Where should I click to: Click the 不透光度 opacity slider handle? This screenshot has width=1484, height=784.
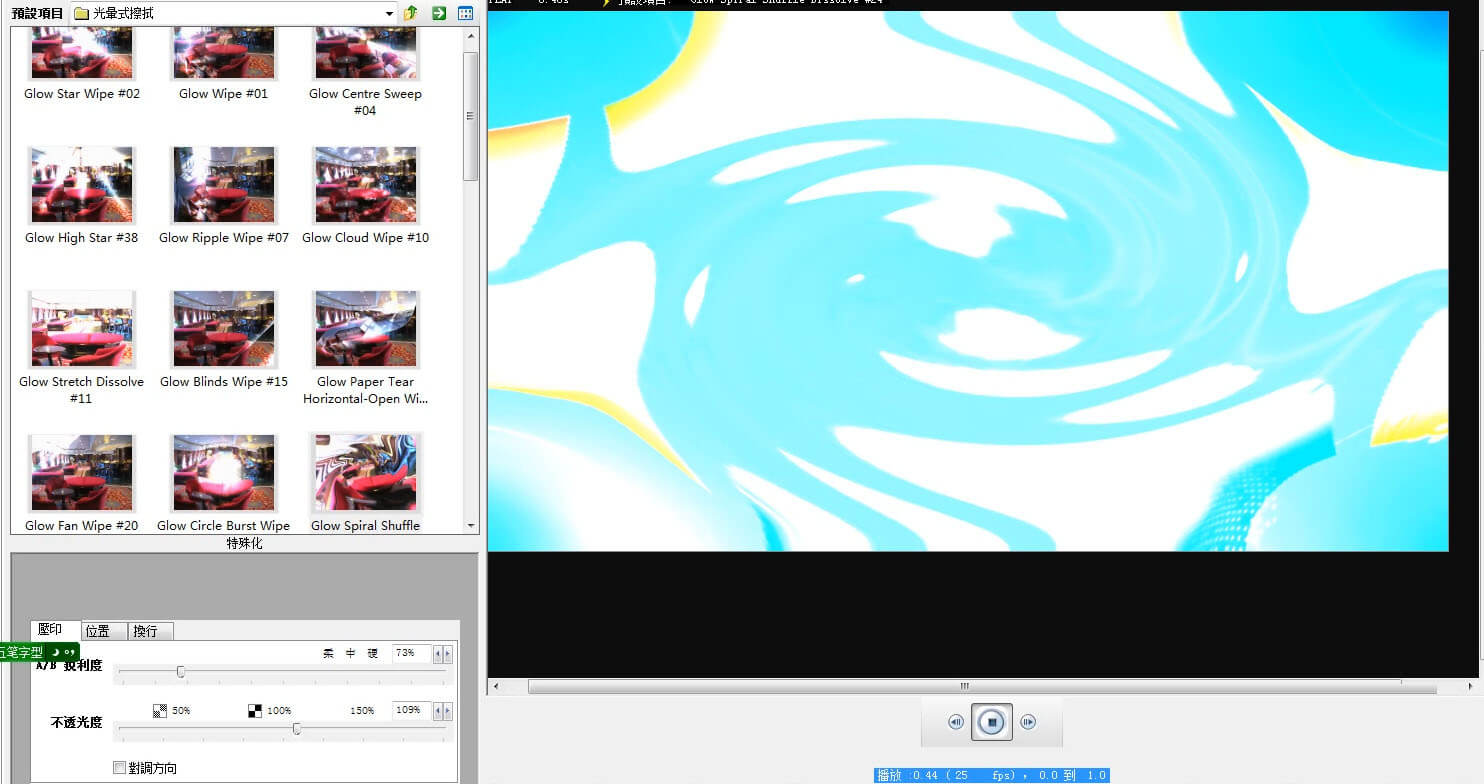click(297, 729)
